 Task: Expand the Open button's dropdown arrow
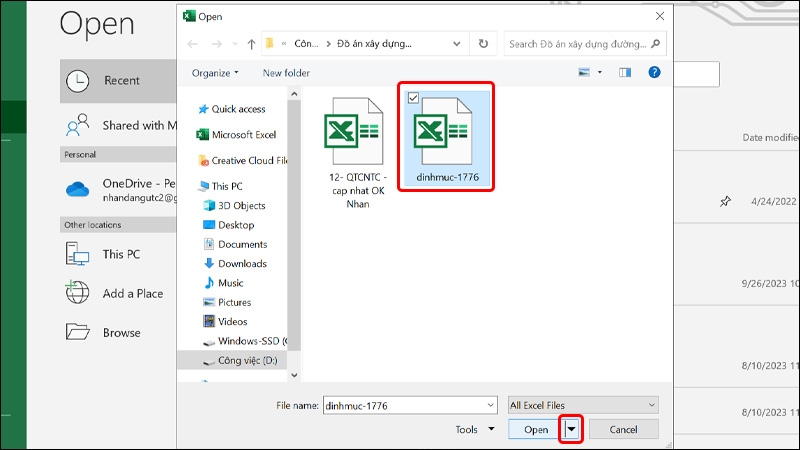[571, 430]
